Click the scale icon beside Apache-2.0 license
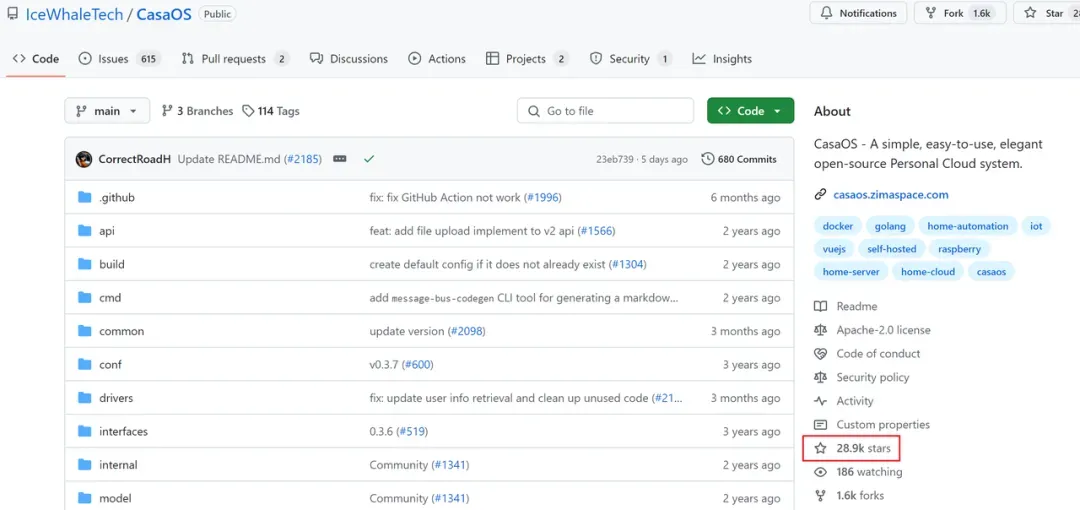The height and width of the screenshot is (510, 1080). 820,330
